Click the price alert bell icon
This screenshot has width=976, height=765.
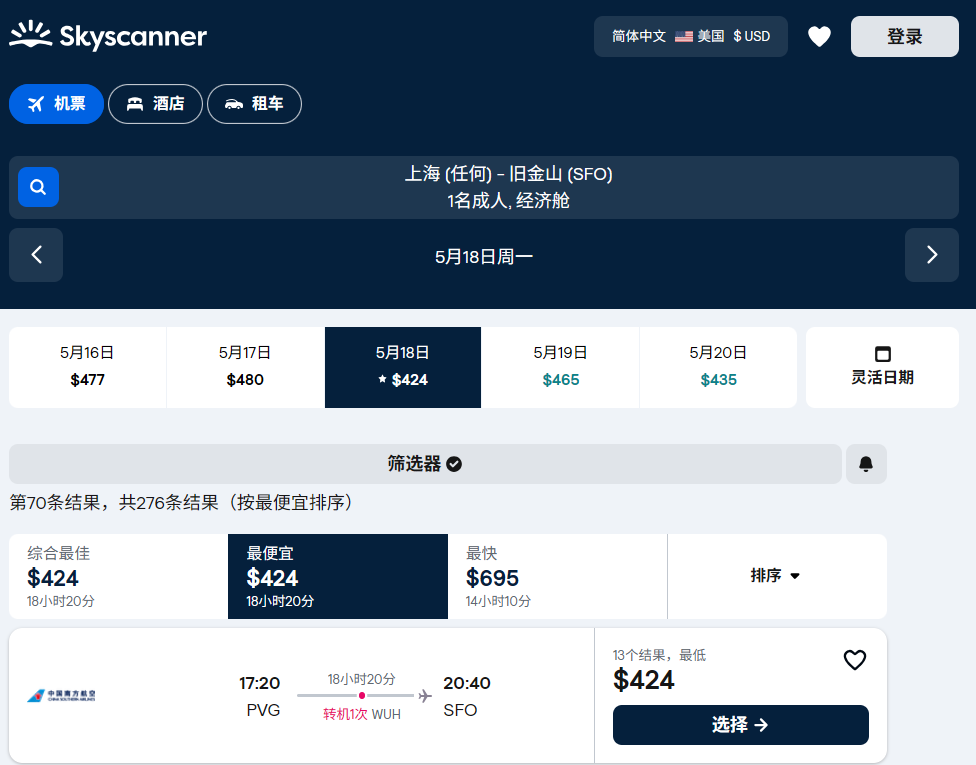point(866,464)
